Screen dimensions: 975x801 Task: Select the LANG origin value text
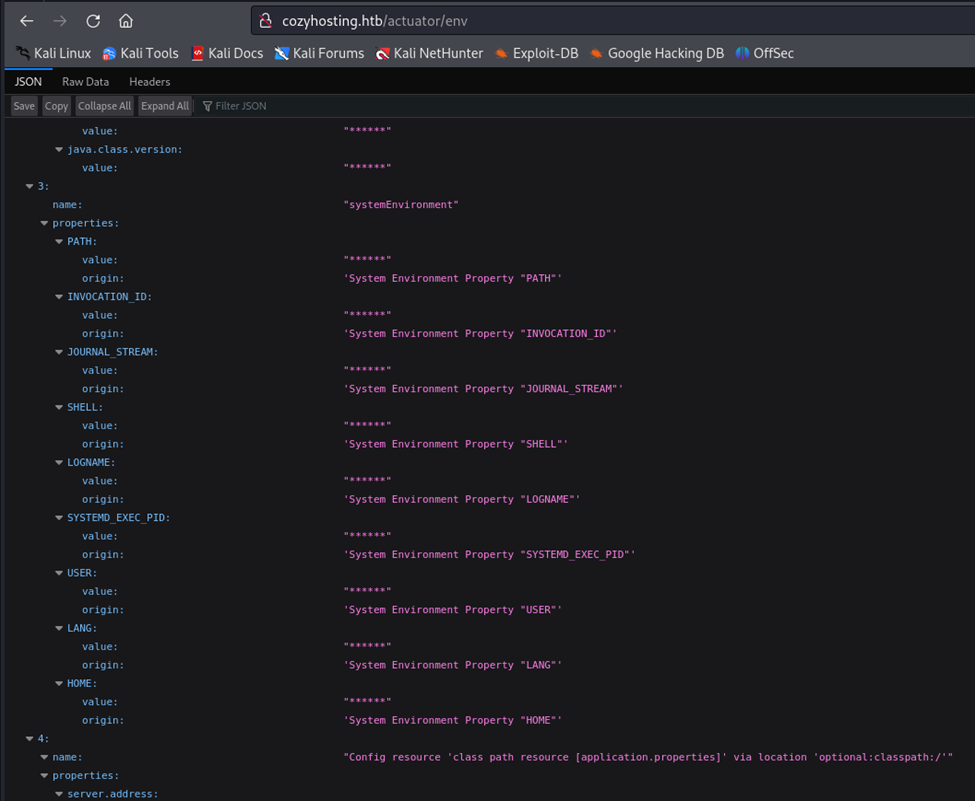click(x=453, y=665)
